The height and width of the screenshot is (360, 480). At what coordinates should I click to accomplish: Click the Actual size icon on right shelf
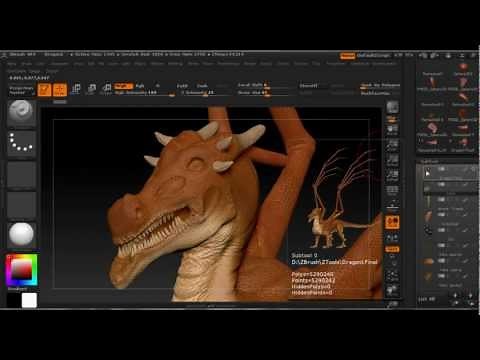tap(392, 160)
